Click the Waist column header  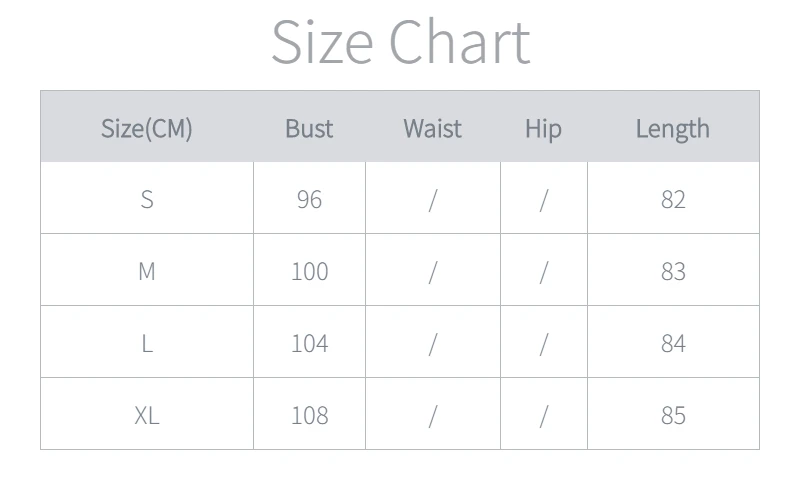(x=433, y=129)
